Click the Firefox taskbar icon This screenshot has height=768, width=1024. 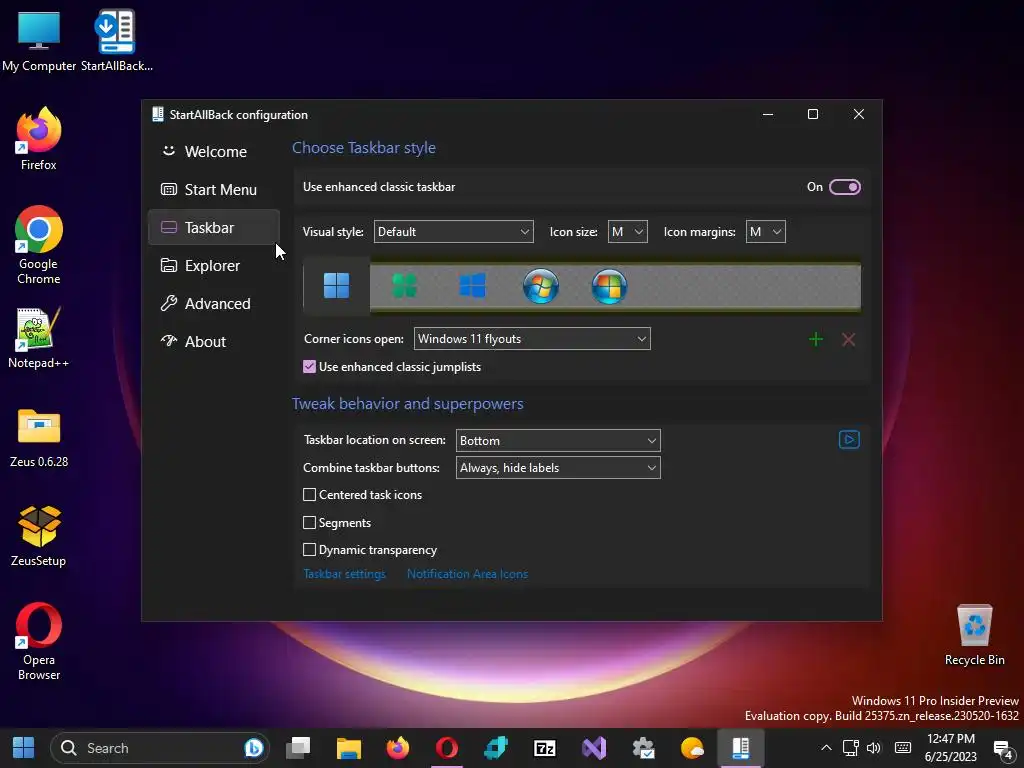pyautogui.click(x=397, y=748)
